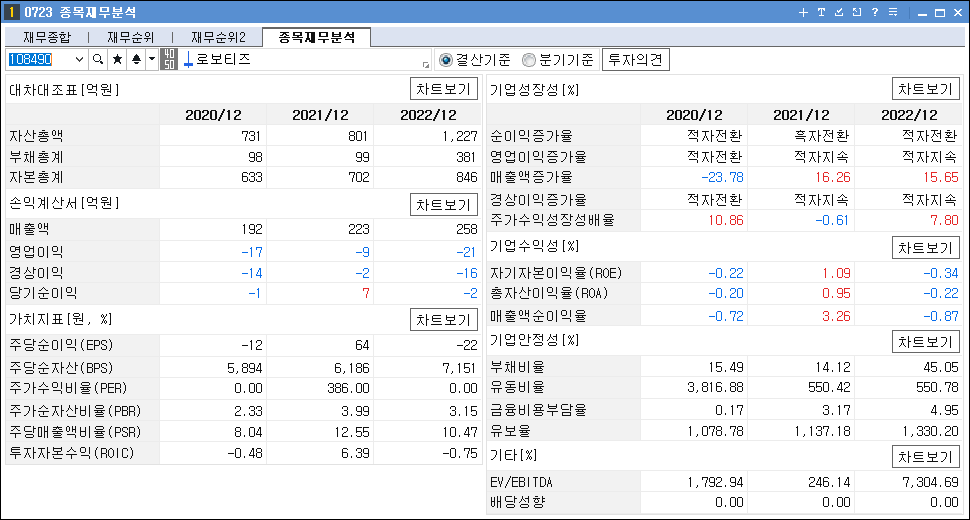Click 차트보기 for 기업안정성
The image size is (970, 520).
pyautogui.click(x=925, y=342)
